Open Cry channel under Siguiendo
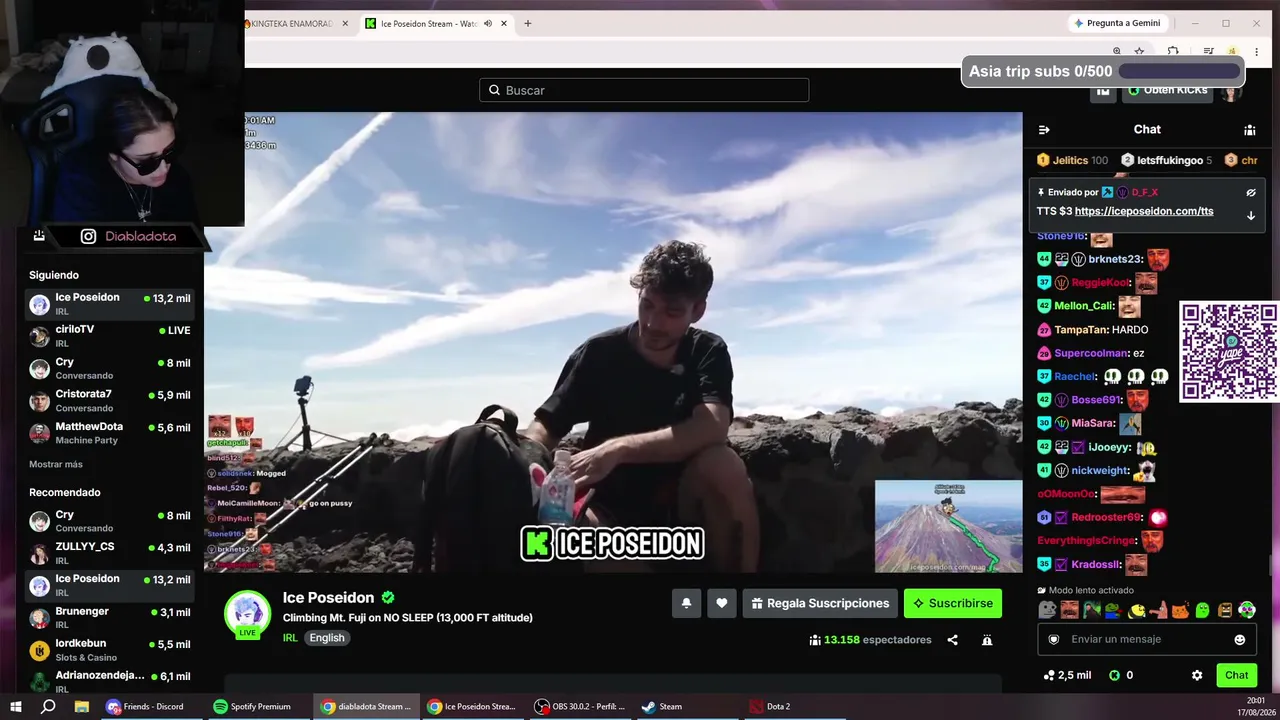This screenshot has height=720, width=1280. [110, 369]
